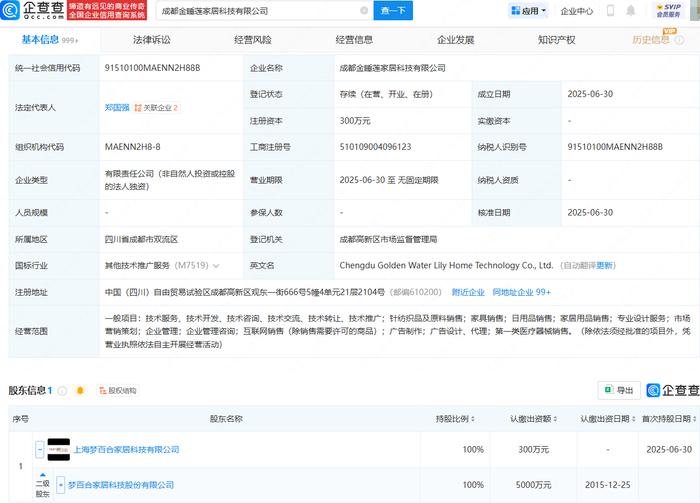700x503 pixels.
Task: Click the credit code 91510100MAENN2H88B value
Action: point(152,68)
